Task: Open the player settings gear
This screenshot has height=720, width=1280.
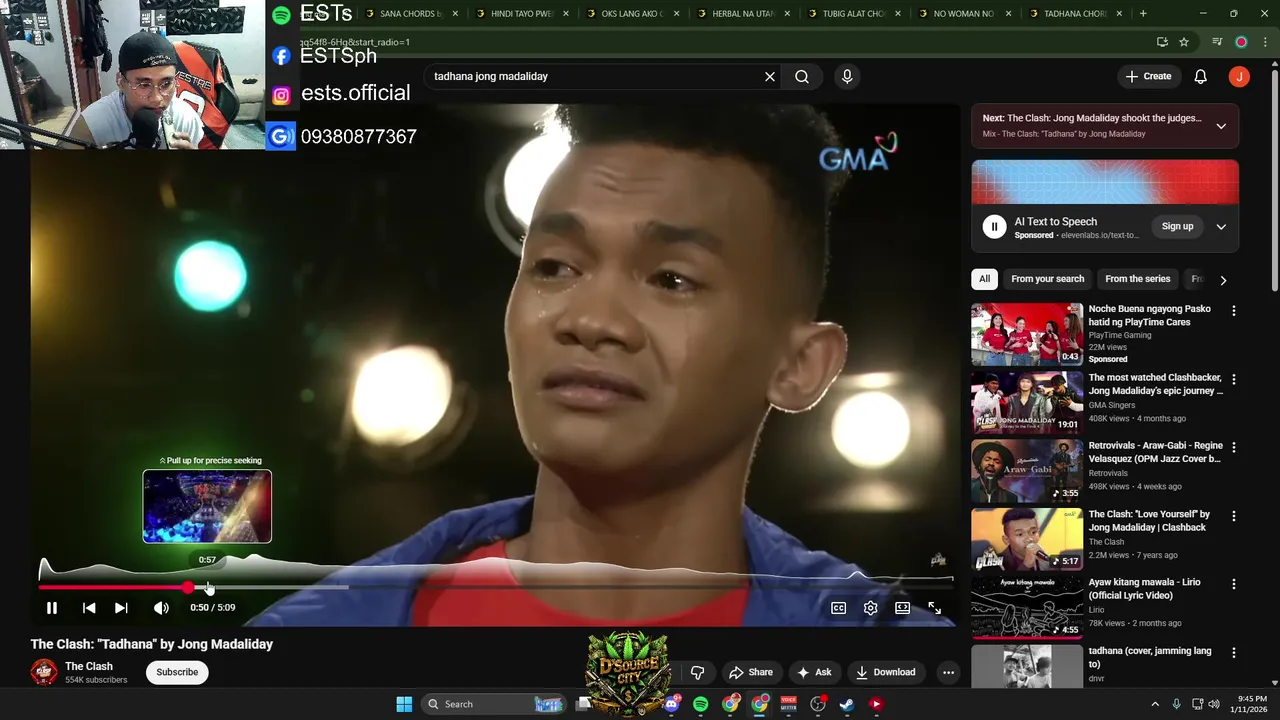Action: [871, 608]
